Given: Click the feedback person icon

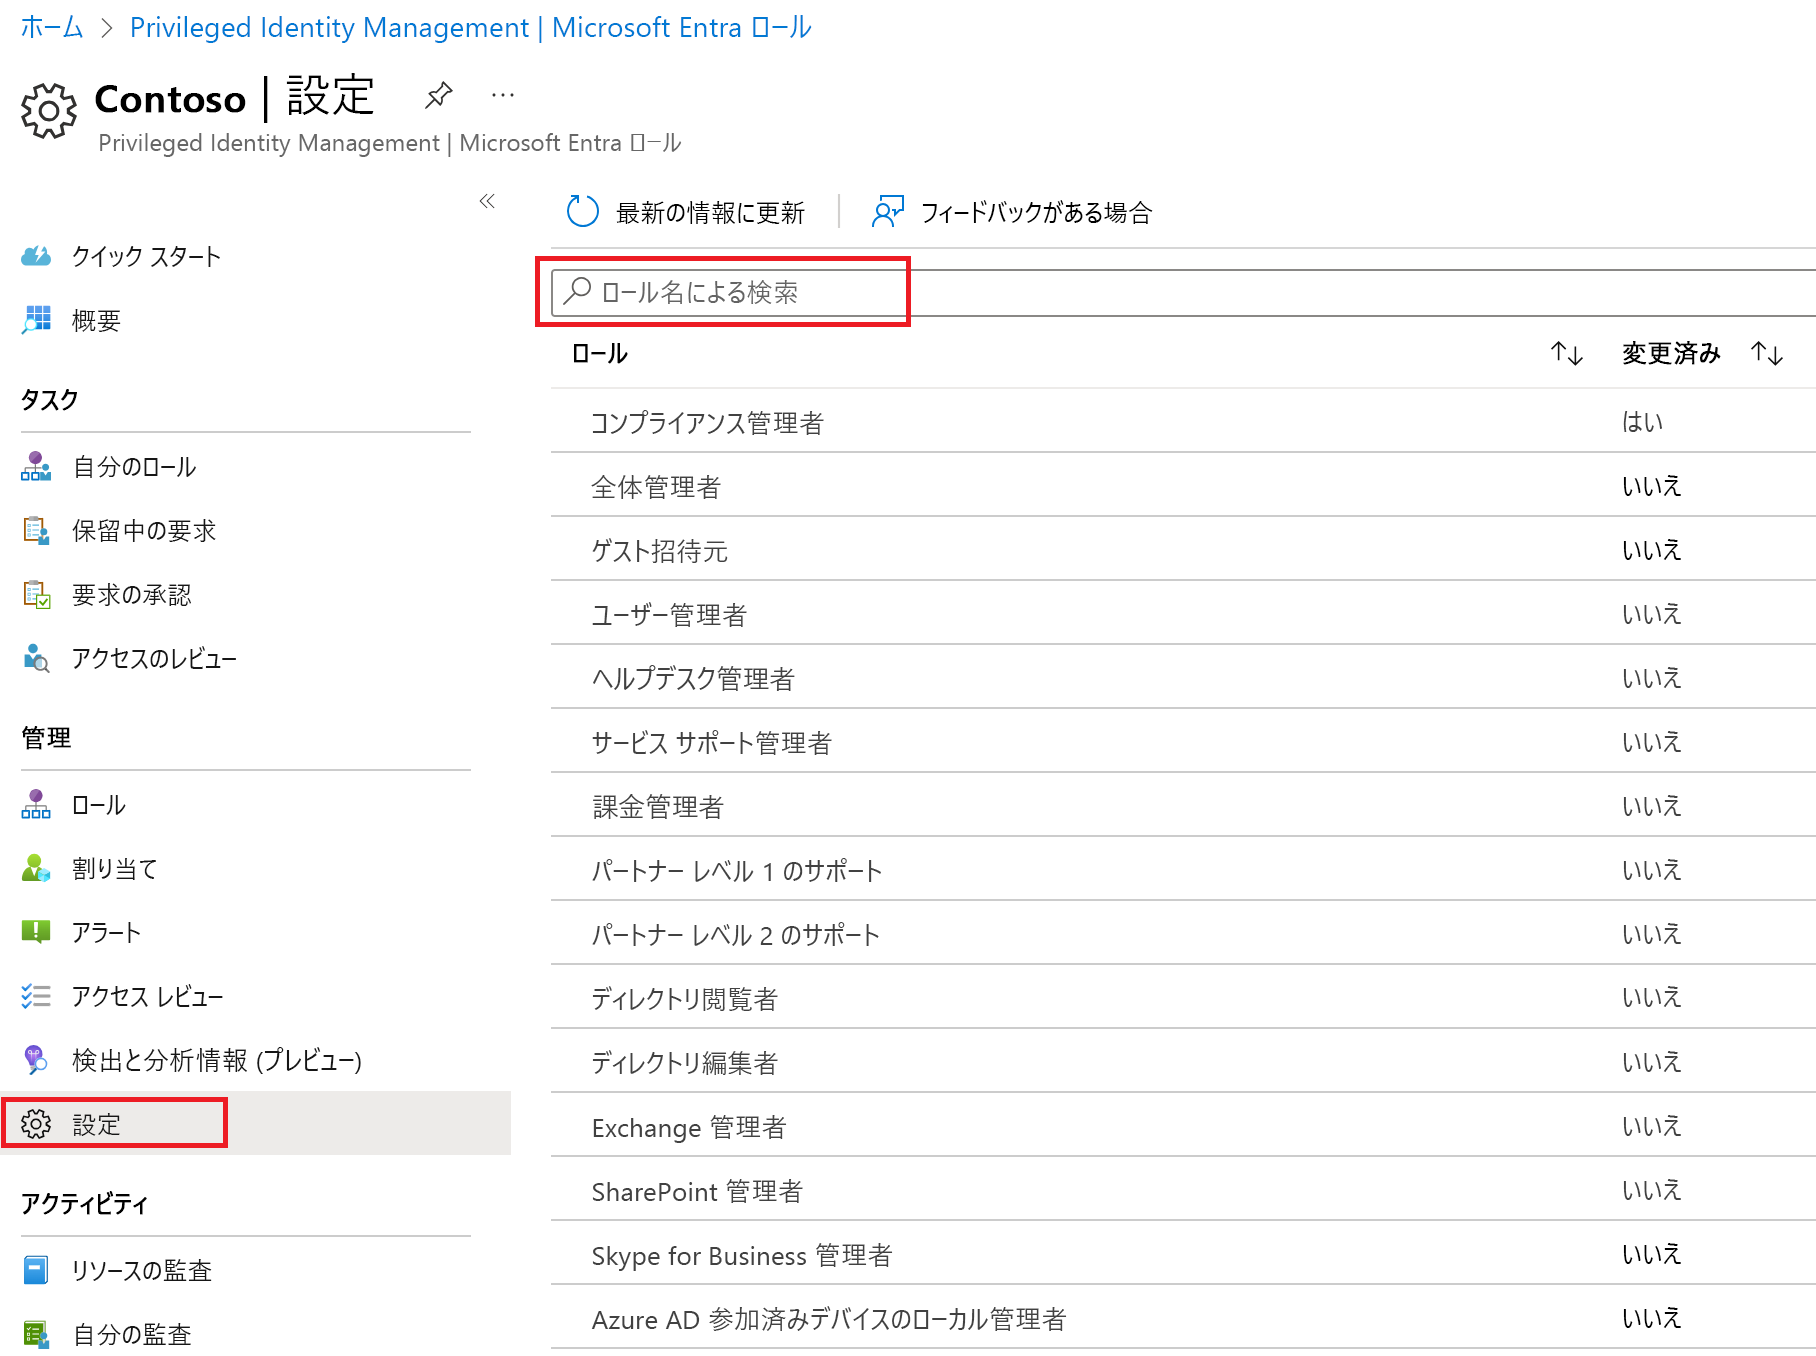Looking at the screenshot, I should [x=887, y=212].
